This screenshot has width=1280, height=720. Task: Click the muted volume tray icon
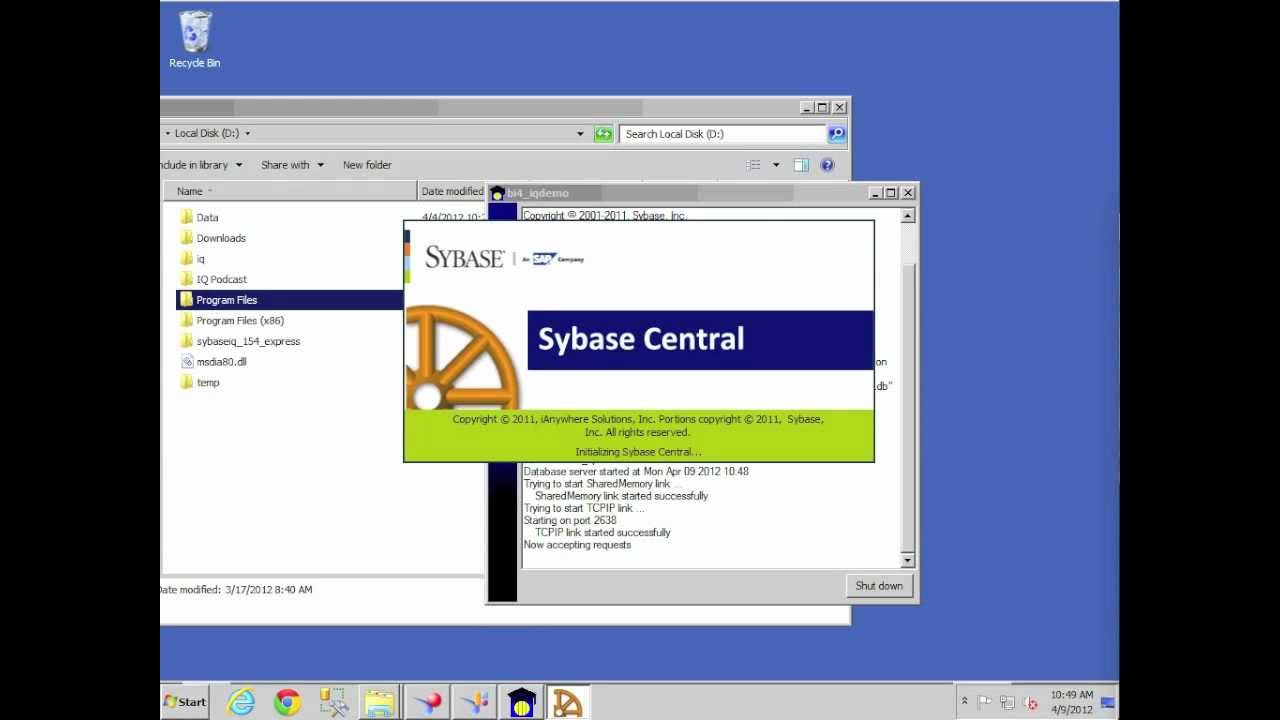(x=1030, y=702)
